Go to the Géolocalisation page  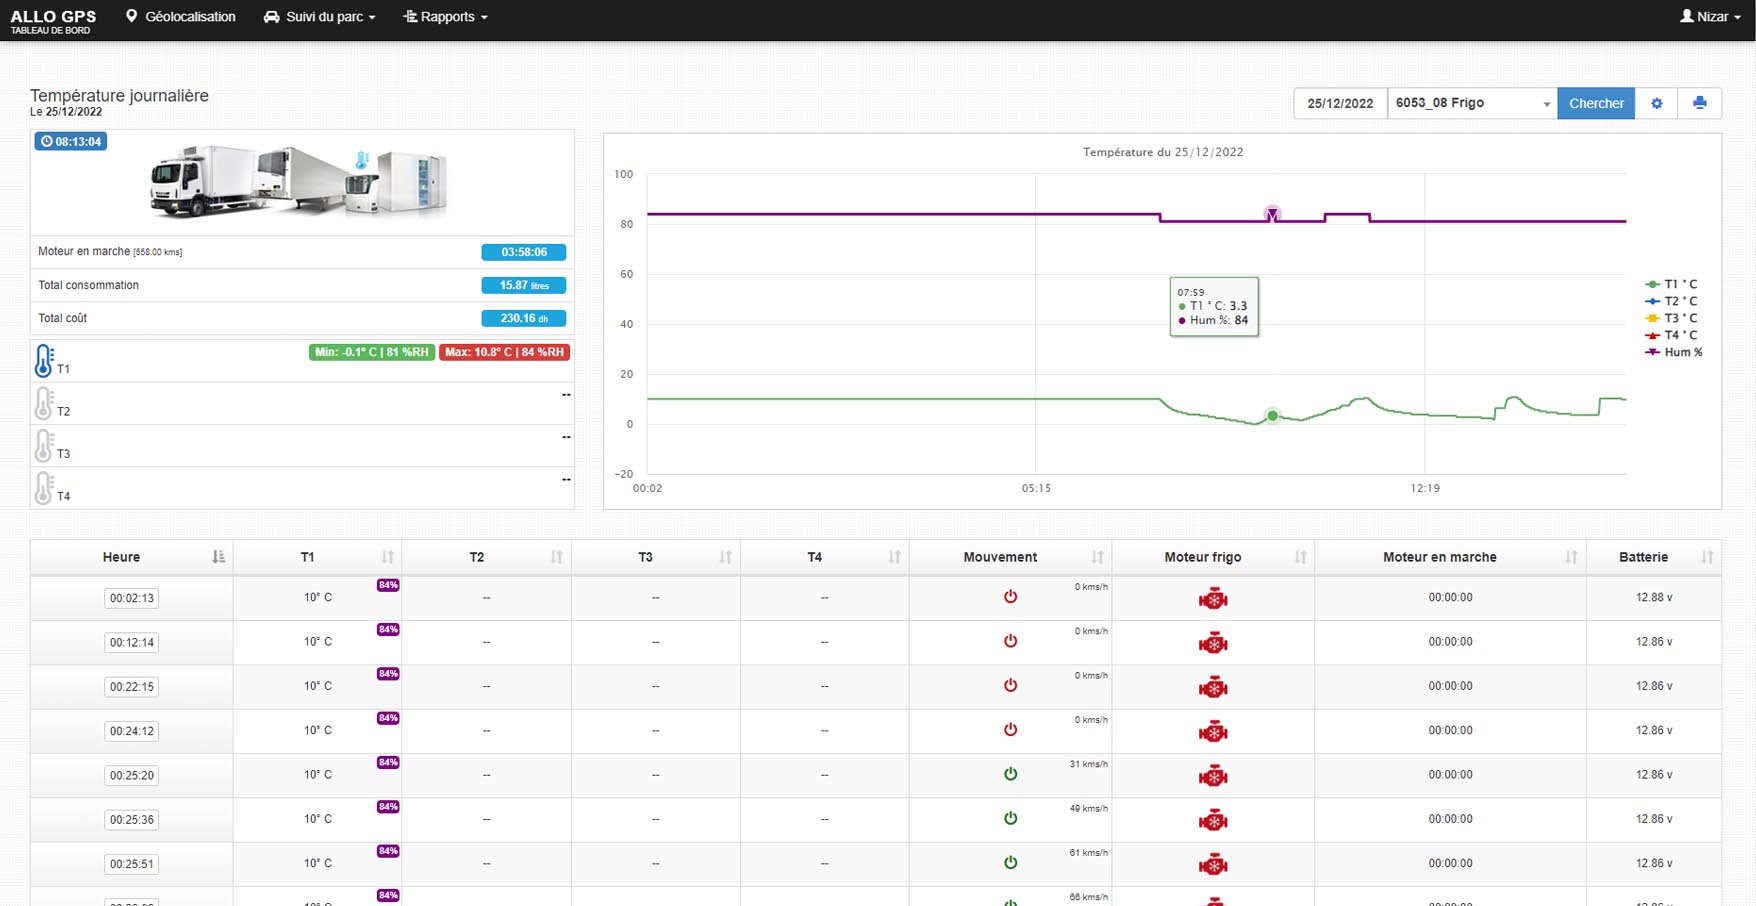[181, 17]
